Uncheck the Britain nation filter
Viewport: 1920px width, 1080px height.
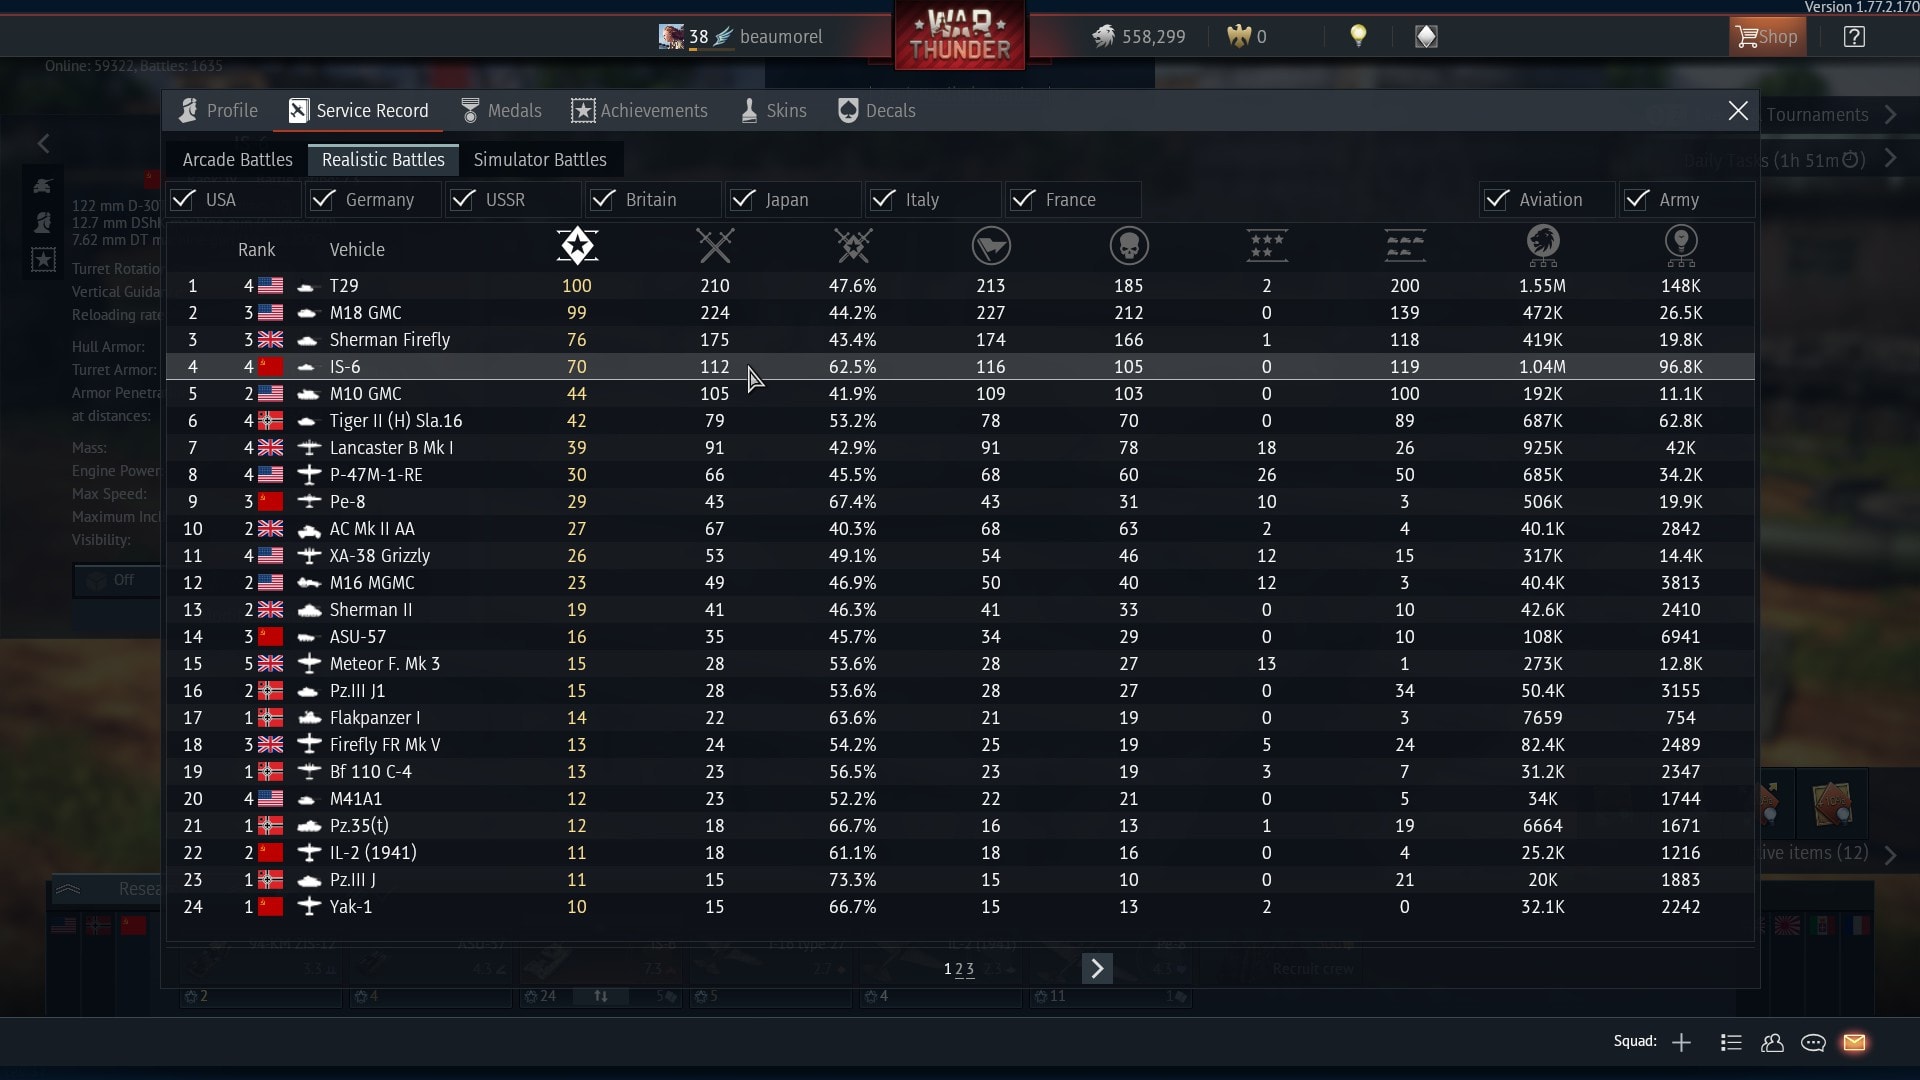602,200
